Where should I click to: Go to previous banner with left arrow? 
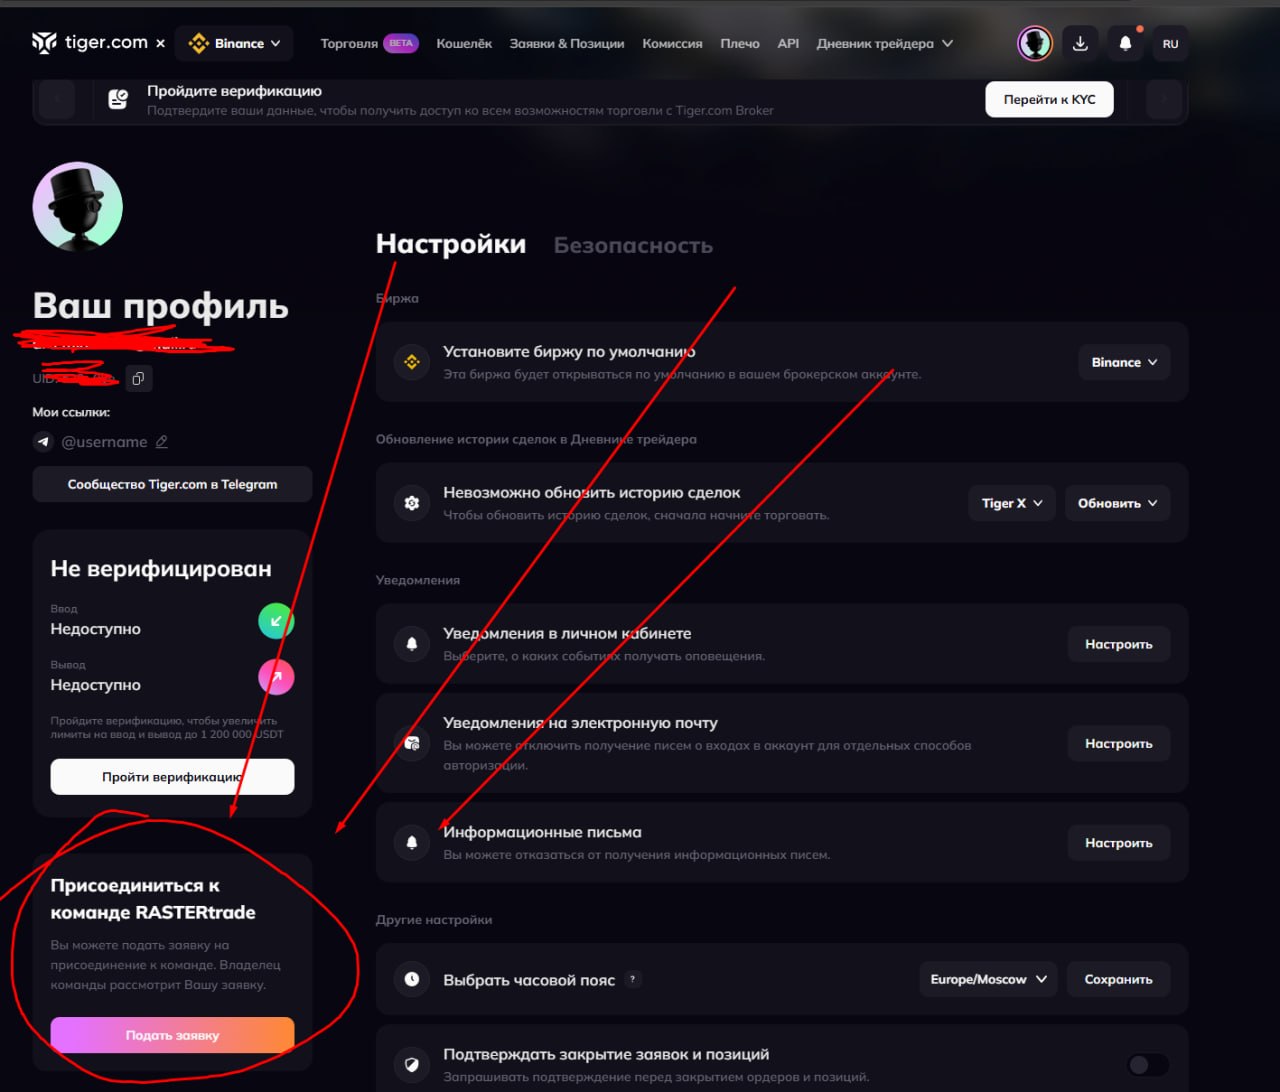click(x=57, y=99)
